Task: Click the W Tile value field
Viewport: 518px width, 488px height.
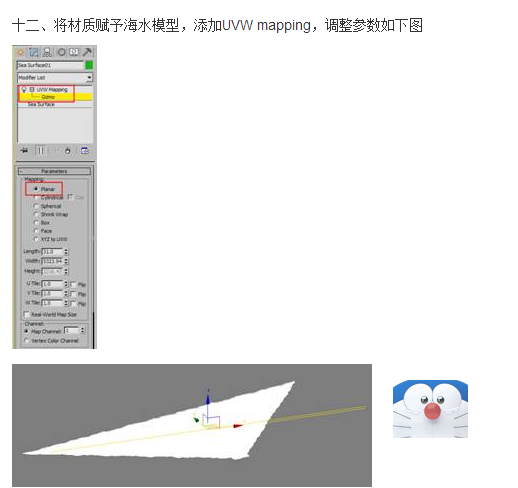Action: (52, 303)
